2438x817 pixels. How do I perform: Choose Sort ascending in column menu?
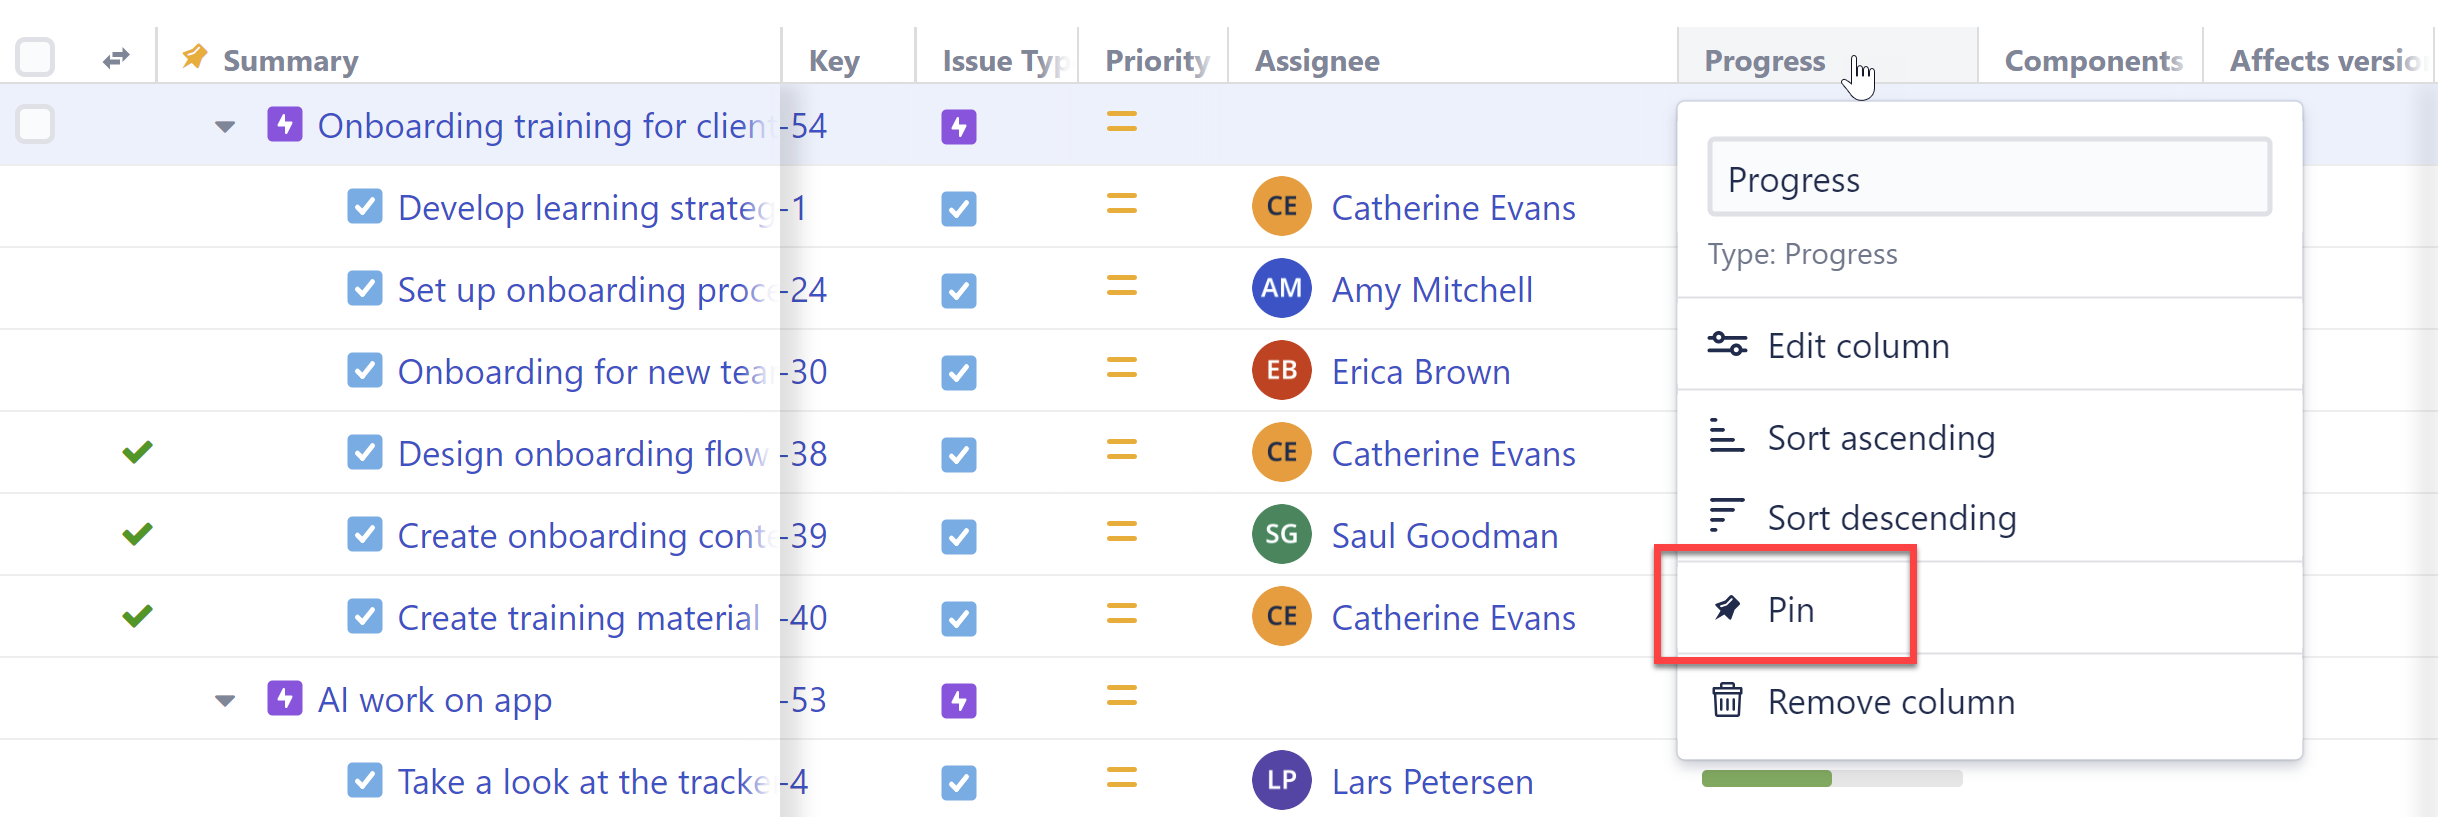tap(1880, 438)
